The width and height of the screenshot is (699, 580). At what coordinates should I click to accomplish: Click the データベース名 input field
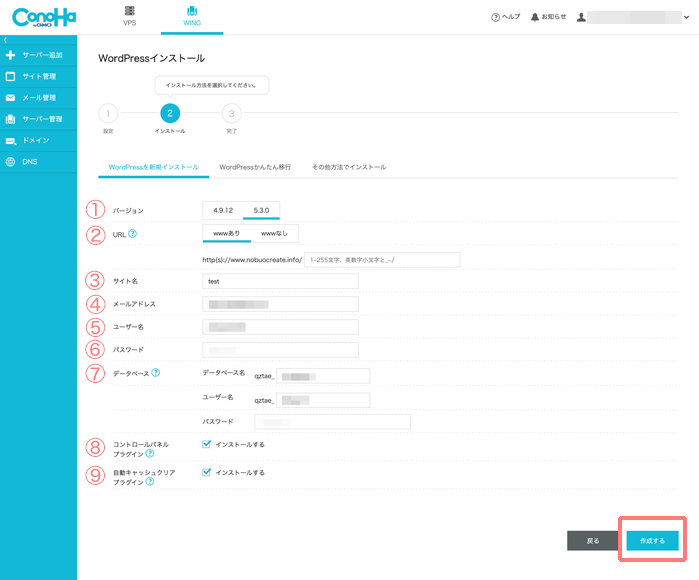tap(323, 376)
